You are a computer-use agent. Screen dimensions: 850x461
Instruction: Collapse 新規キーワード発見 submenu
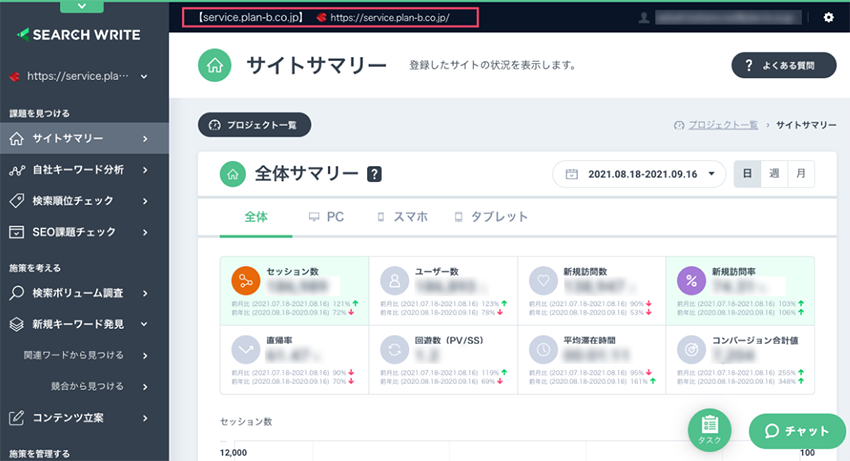click(x=85, y=324)
